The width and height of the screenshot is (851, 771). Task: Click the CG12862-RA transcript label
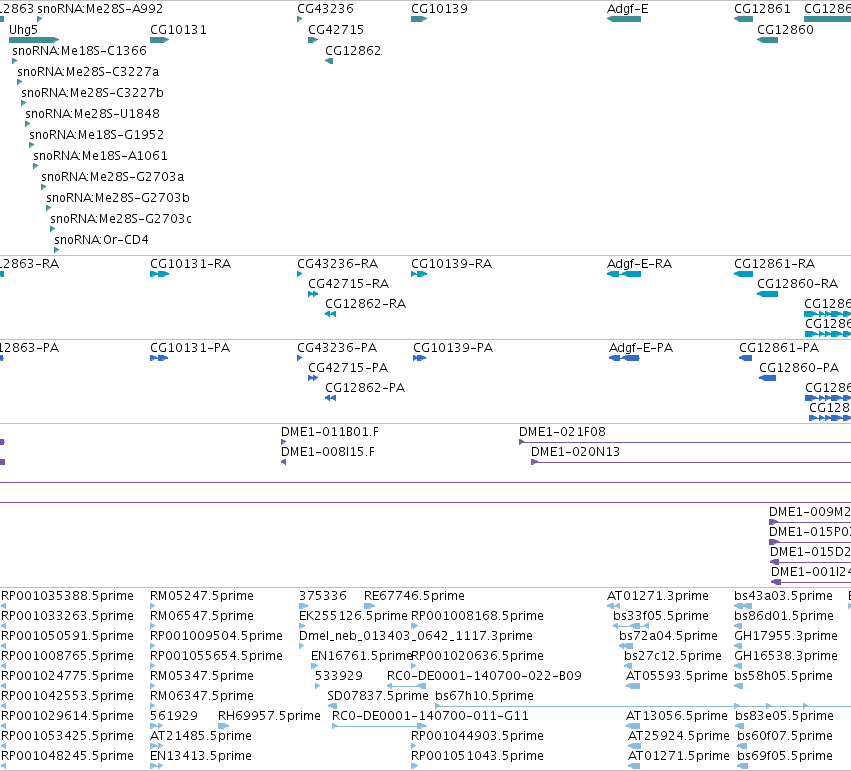[365, 304]
